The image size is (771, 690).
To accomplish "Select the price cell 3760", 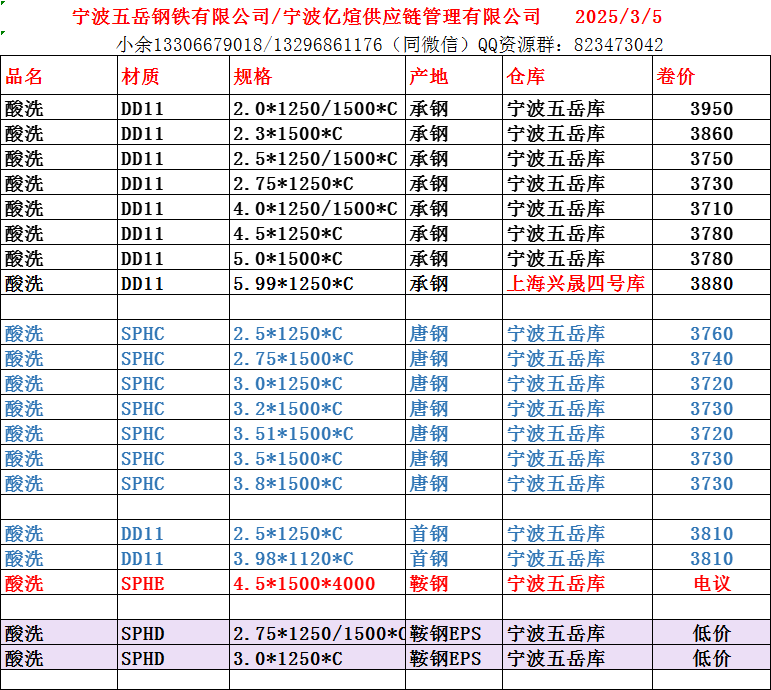I will (712, 333).
